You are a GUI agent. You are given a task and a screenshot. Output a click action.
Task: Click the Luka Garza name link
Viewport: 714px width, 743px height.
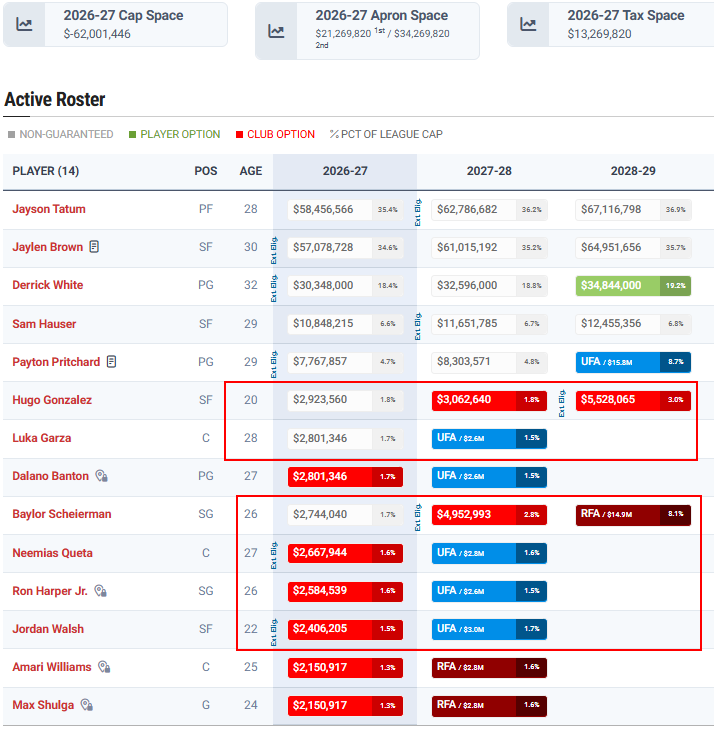42,438
